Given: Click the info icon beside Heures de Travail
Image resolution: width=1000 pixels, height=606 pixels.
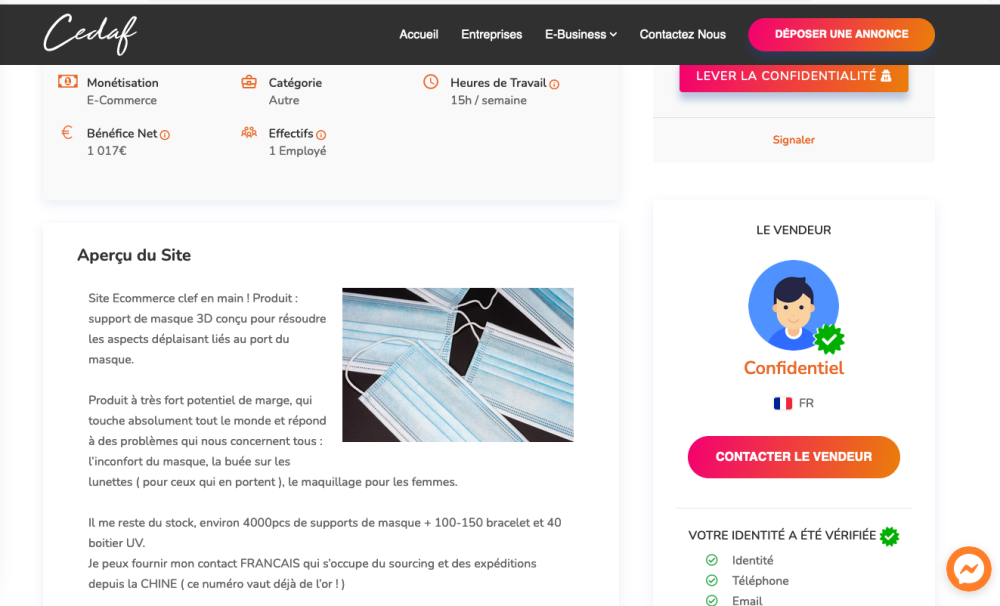Looking at the screenshot, I should click(x=554, y=84).
